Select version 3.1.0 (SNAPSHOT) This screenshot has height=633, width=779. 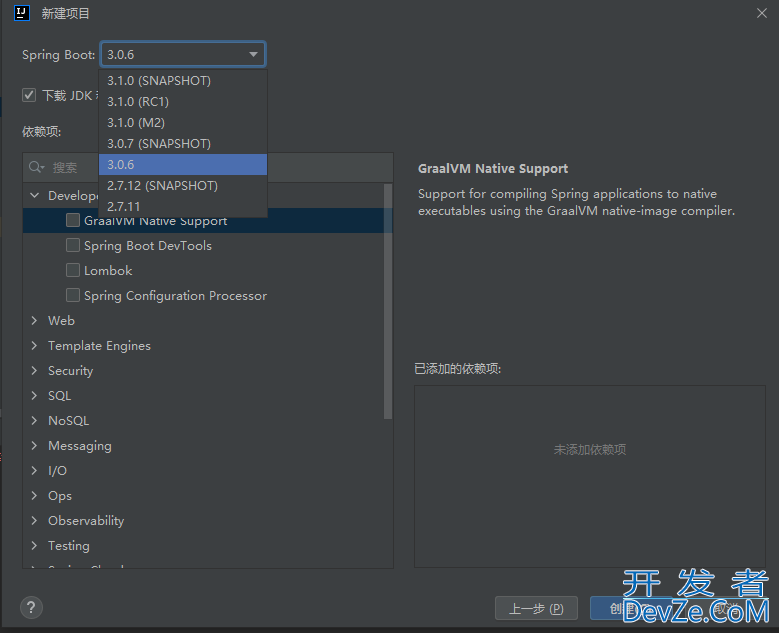click(183, 80)
